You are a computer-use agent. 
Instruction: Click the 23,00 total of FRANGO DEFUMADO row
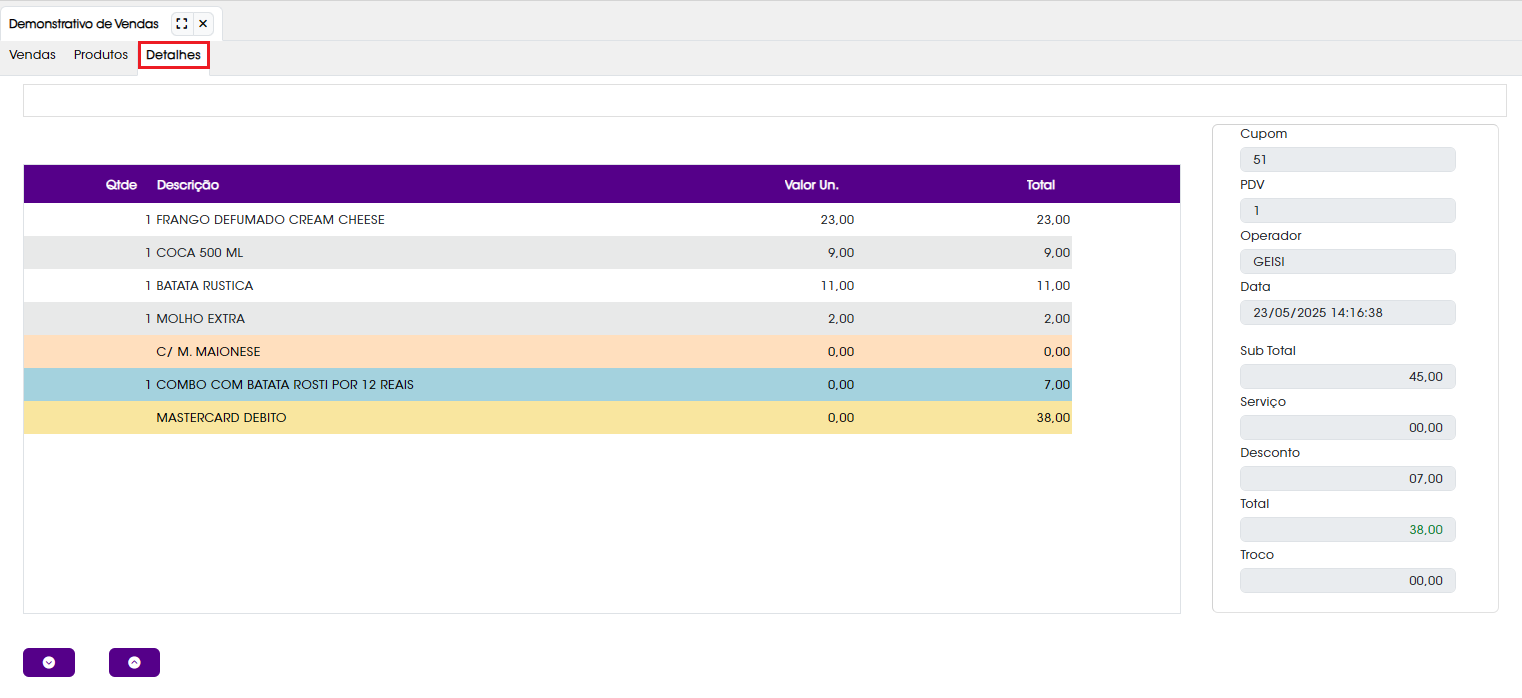[x=1053, y=220]
